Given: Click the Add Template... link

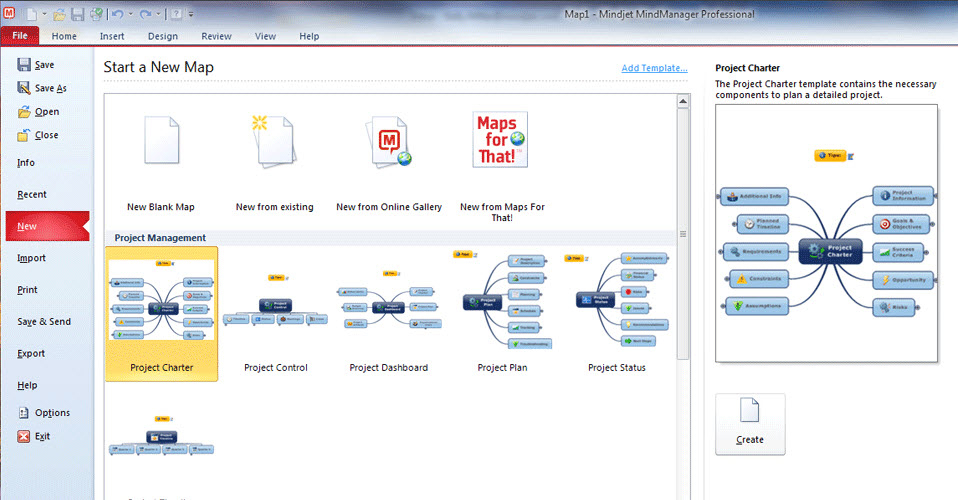Looking at the screenshot, I should (654, 68).
